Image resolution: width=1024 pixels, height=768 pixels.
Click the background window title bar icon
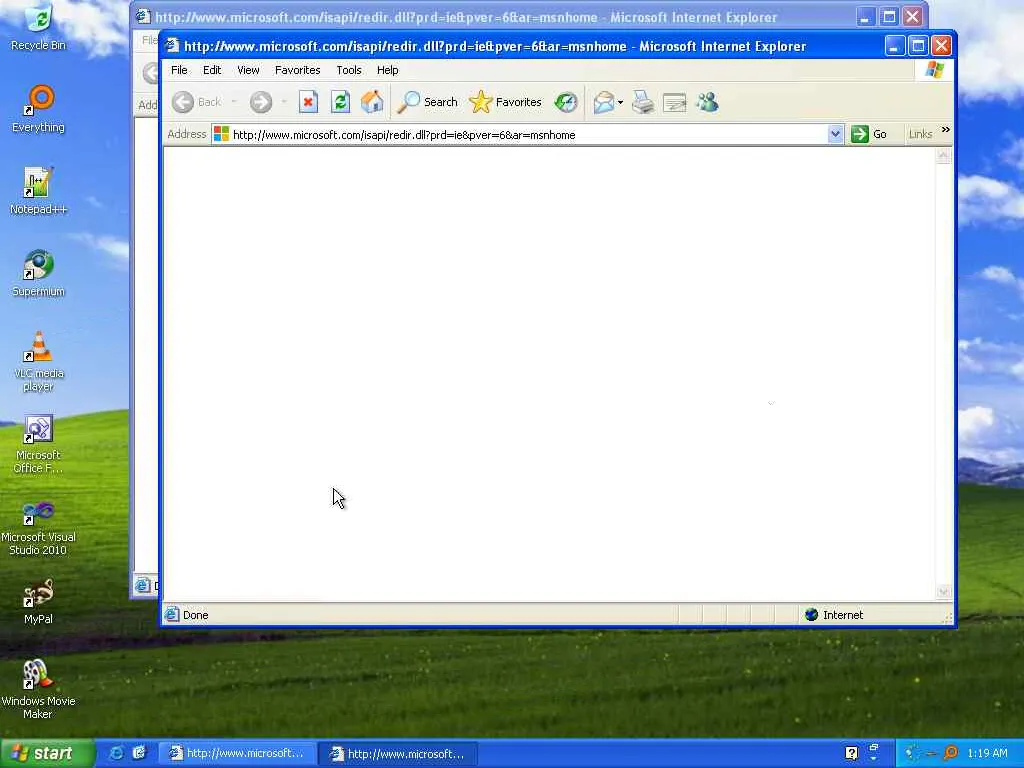tap(143, 17)
